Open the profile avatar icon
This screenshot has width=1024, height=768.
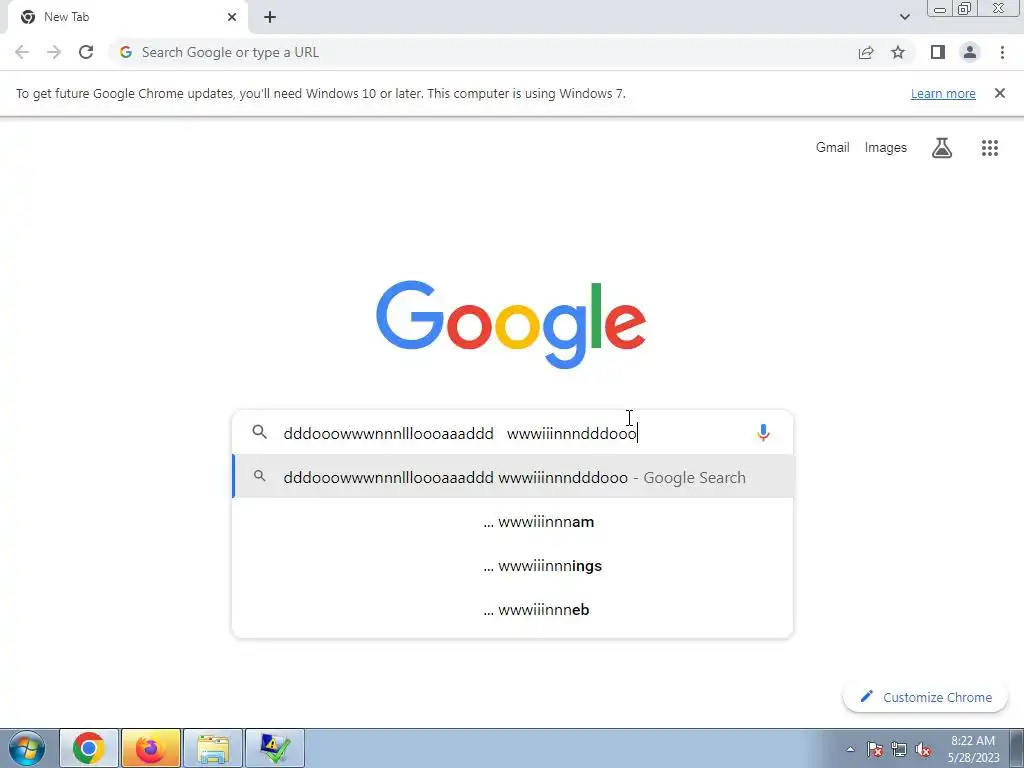click(970, 52)
